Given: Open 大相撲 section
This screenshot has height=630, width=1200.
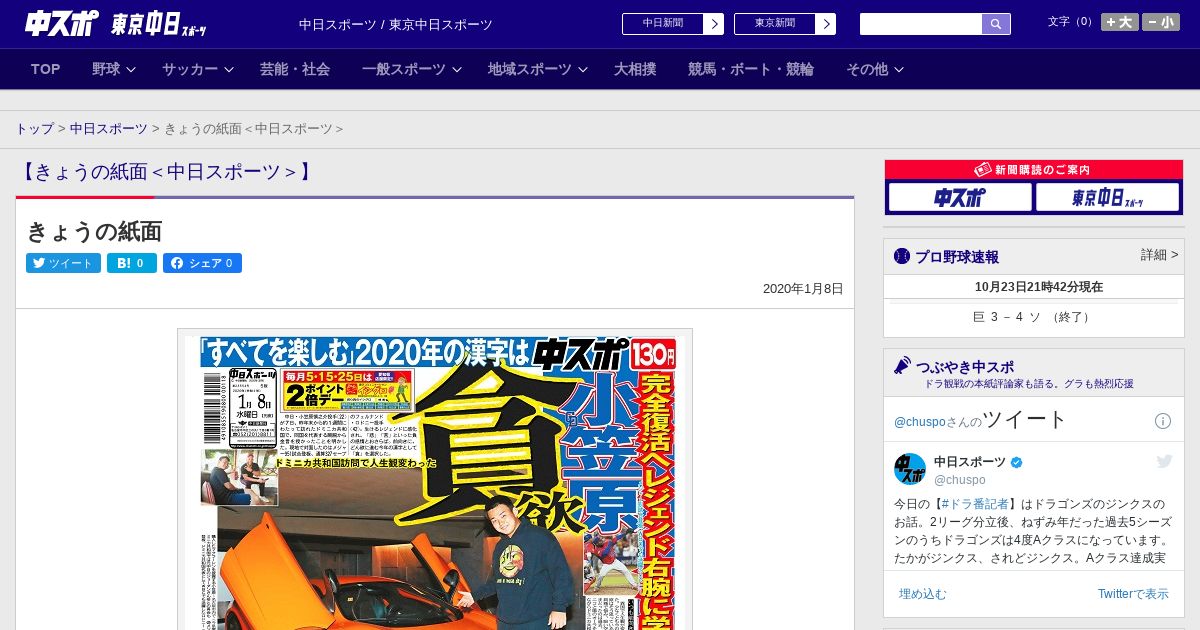Looking at the screenshot, I should [635, 69].
